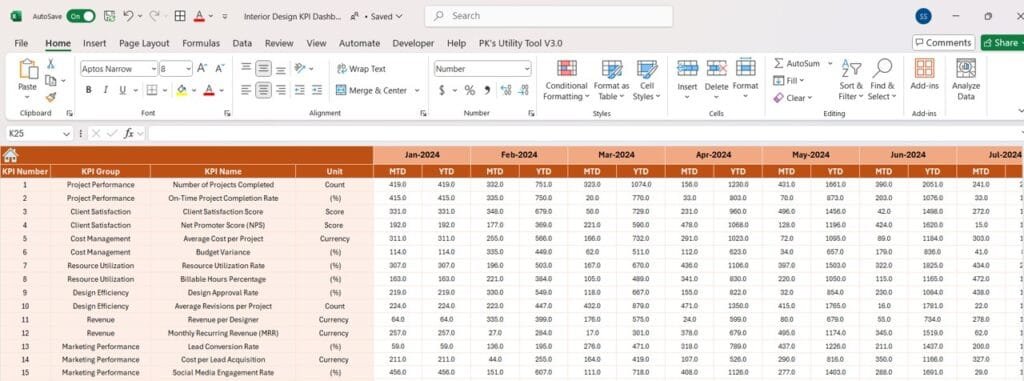Viewport: 1024px width, 381px height.
Task: Switch to the Data tab
Action: [x=242, y=43]
